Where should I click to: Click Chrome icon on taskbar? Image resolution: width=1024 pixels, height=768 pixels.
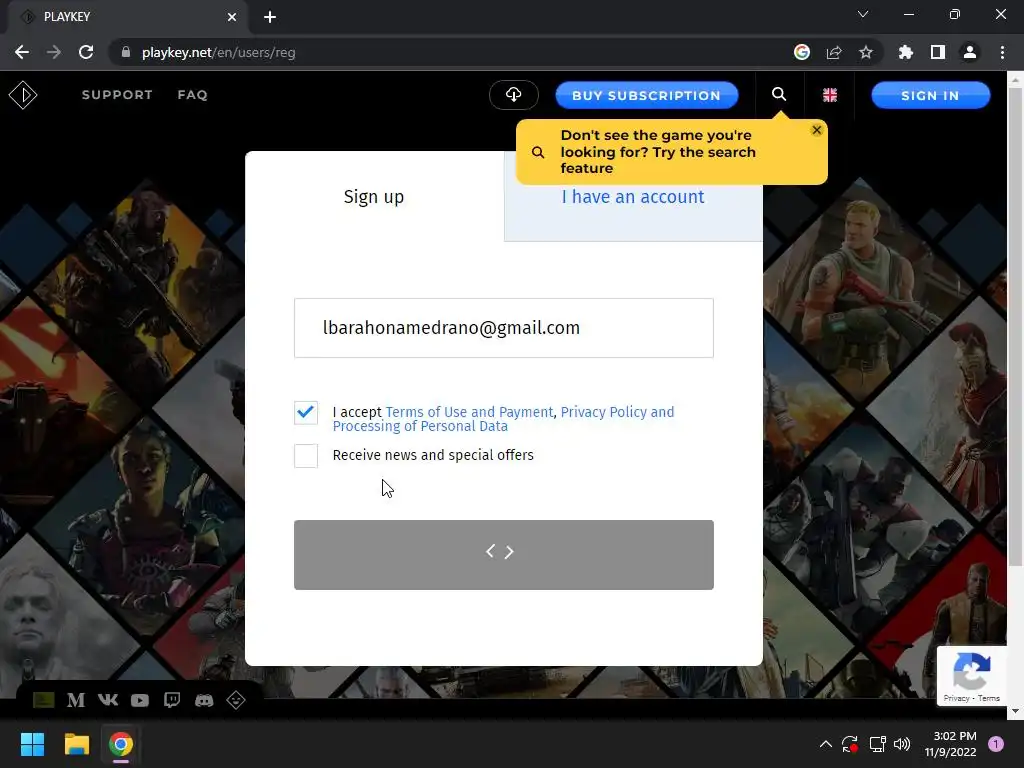click(x=121, y=744)
